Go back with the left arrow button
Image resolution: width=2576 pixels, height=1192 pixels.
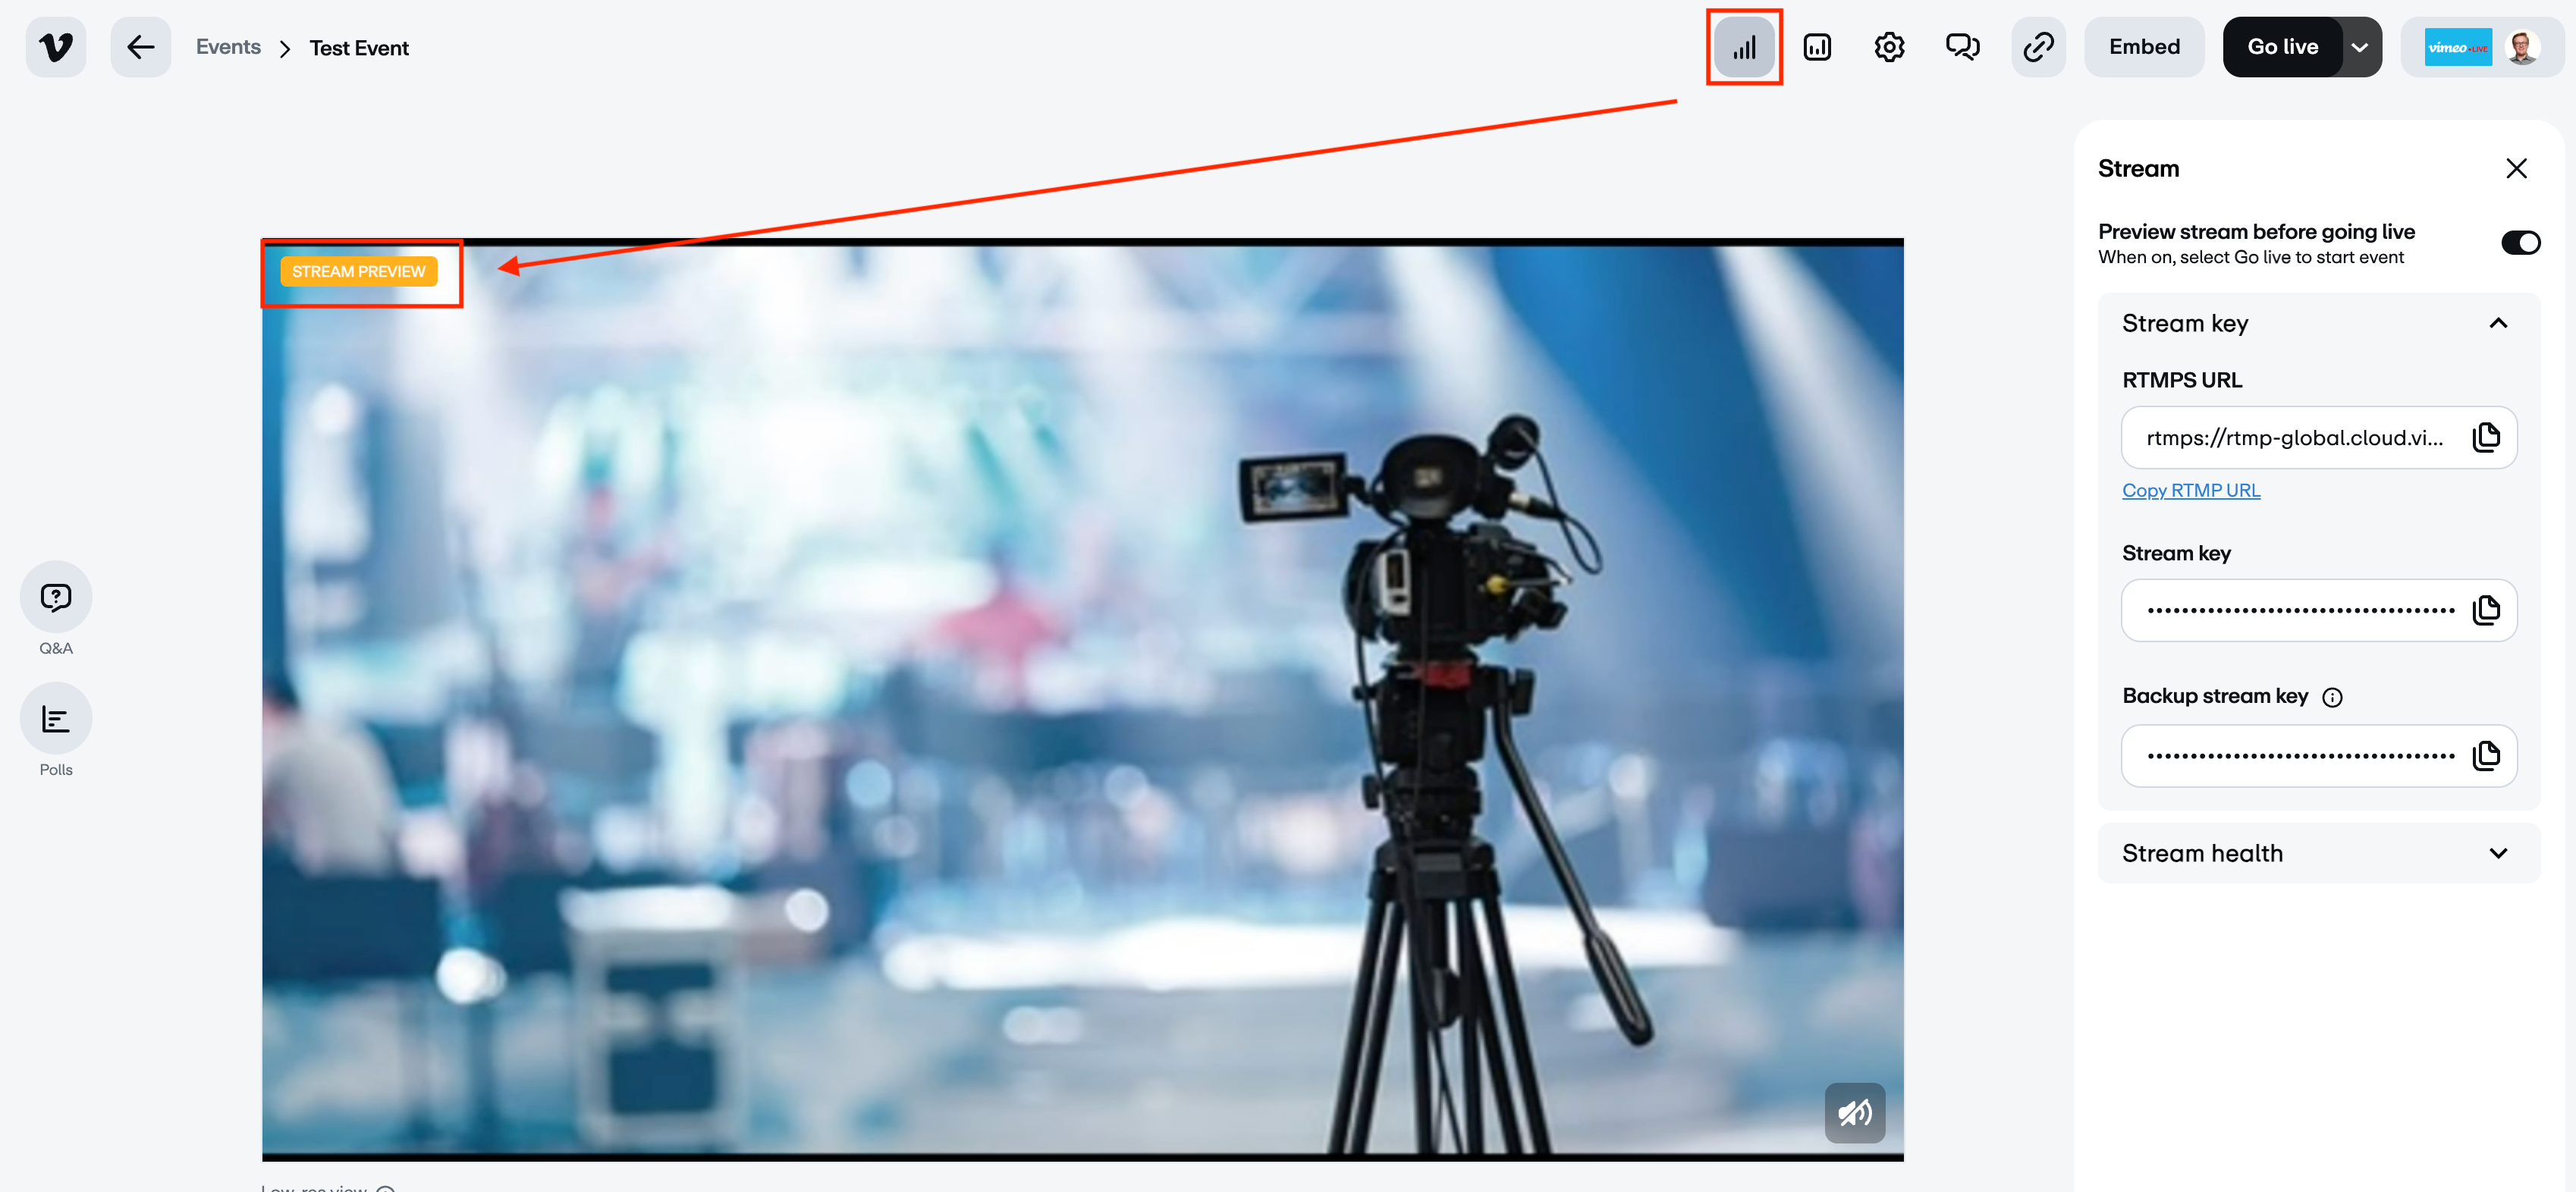click(141, 47)
